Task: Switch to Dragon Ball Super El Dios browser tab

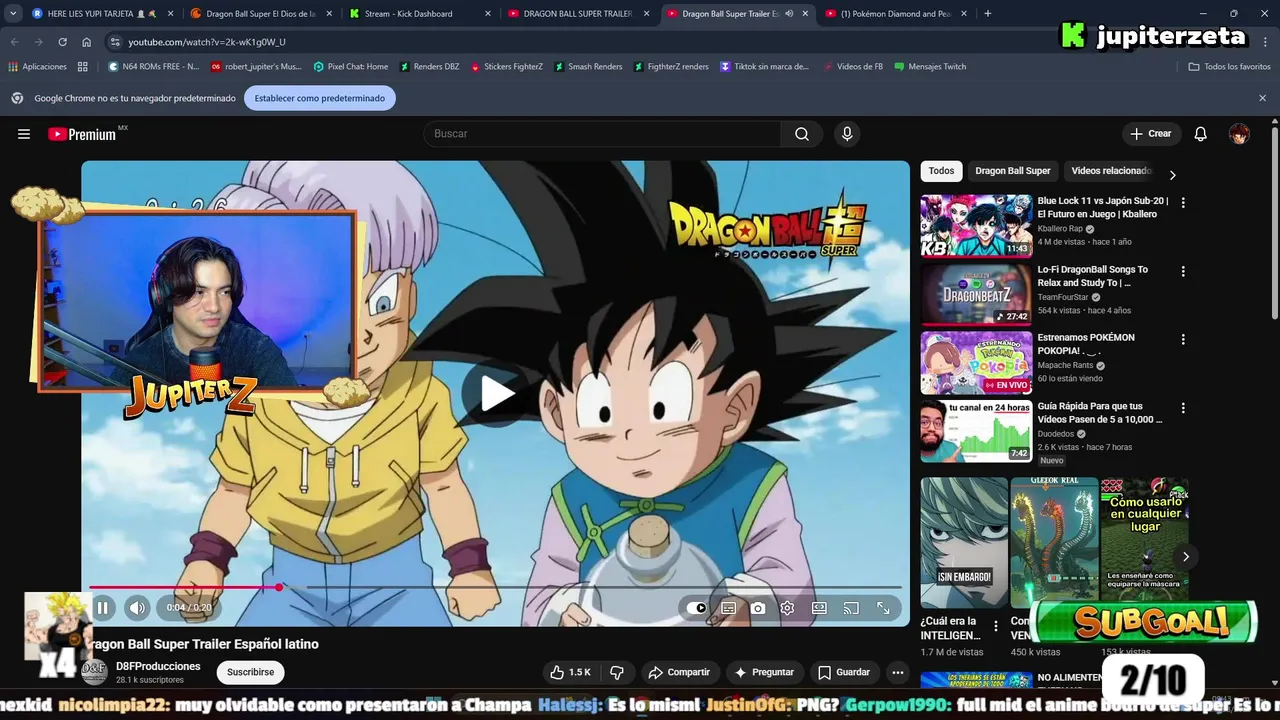Action: point(261,14)
